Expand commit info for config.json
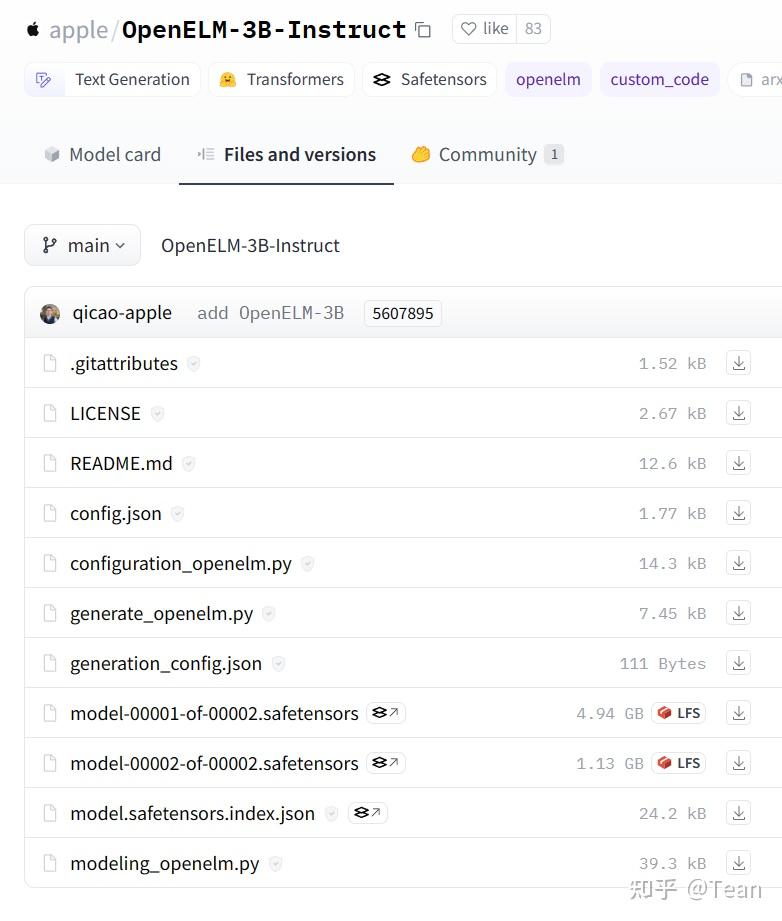 177,513
